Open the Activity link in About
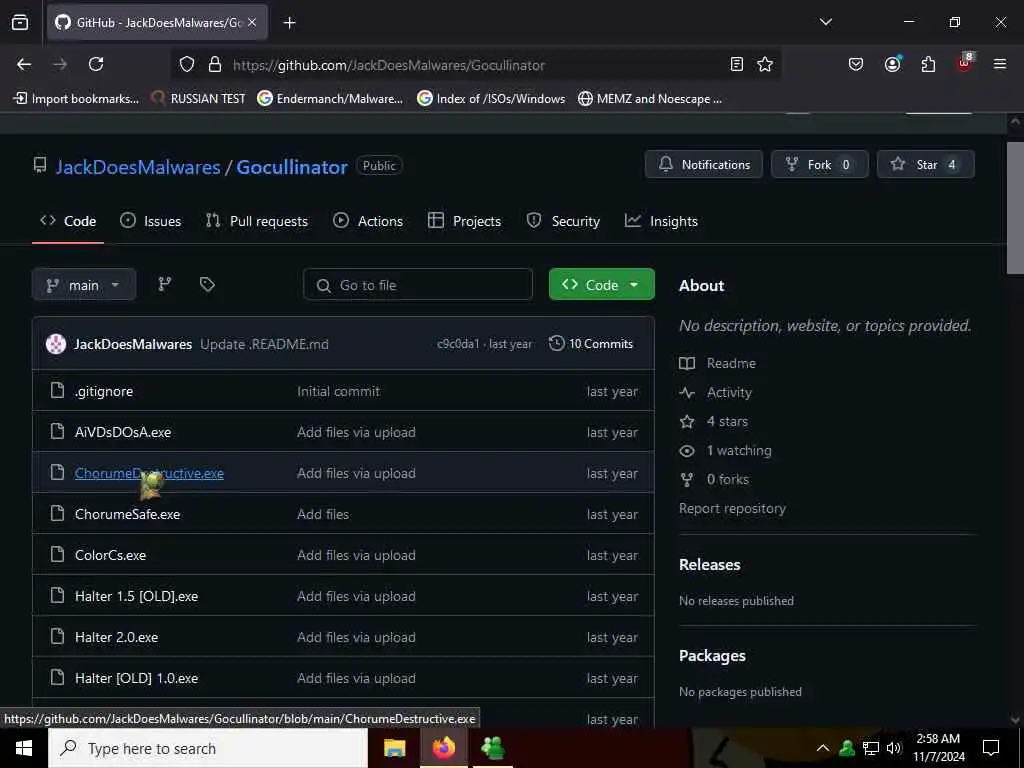The height and width of the screenshot is (768, 1024). point(716,392)
